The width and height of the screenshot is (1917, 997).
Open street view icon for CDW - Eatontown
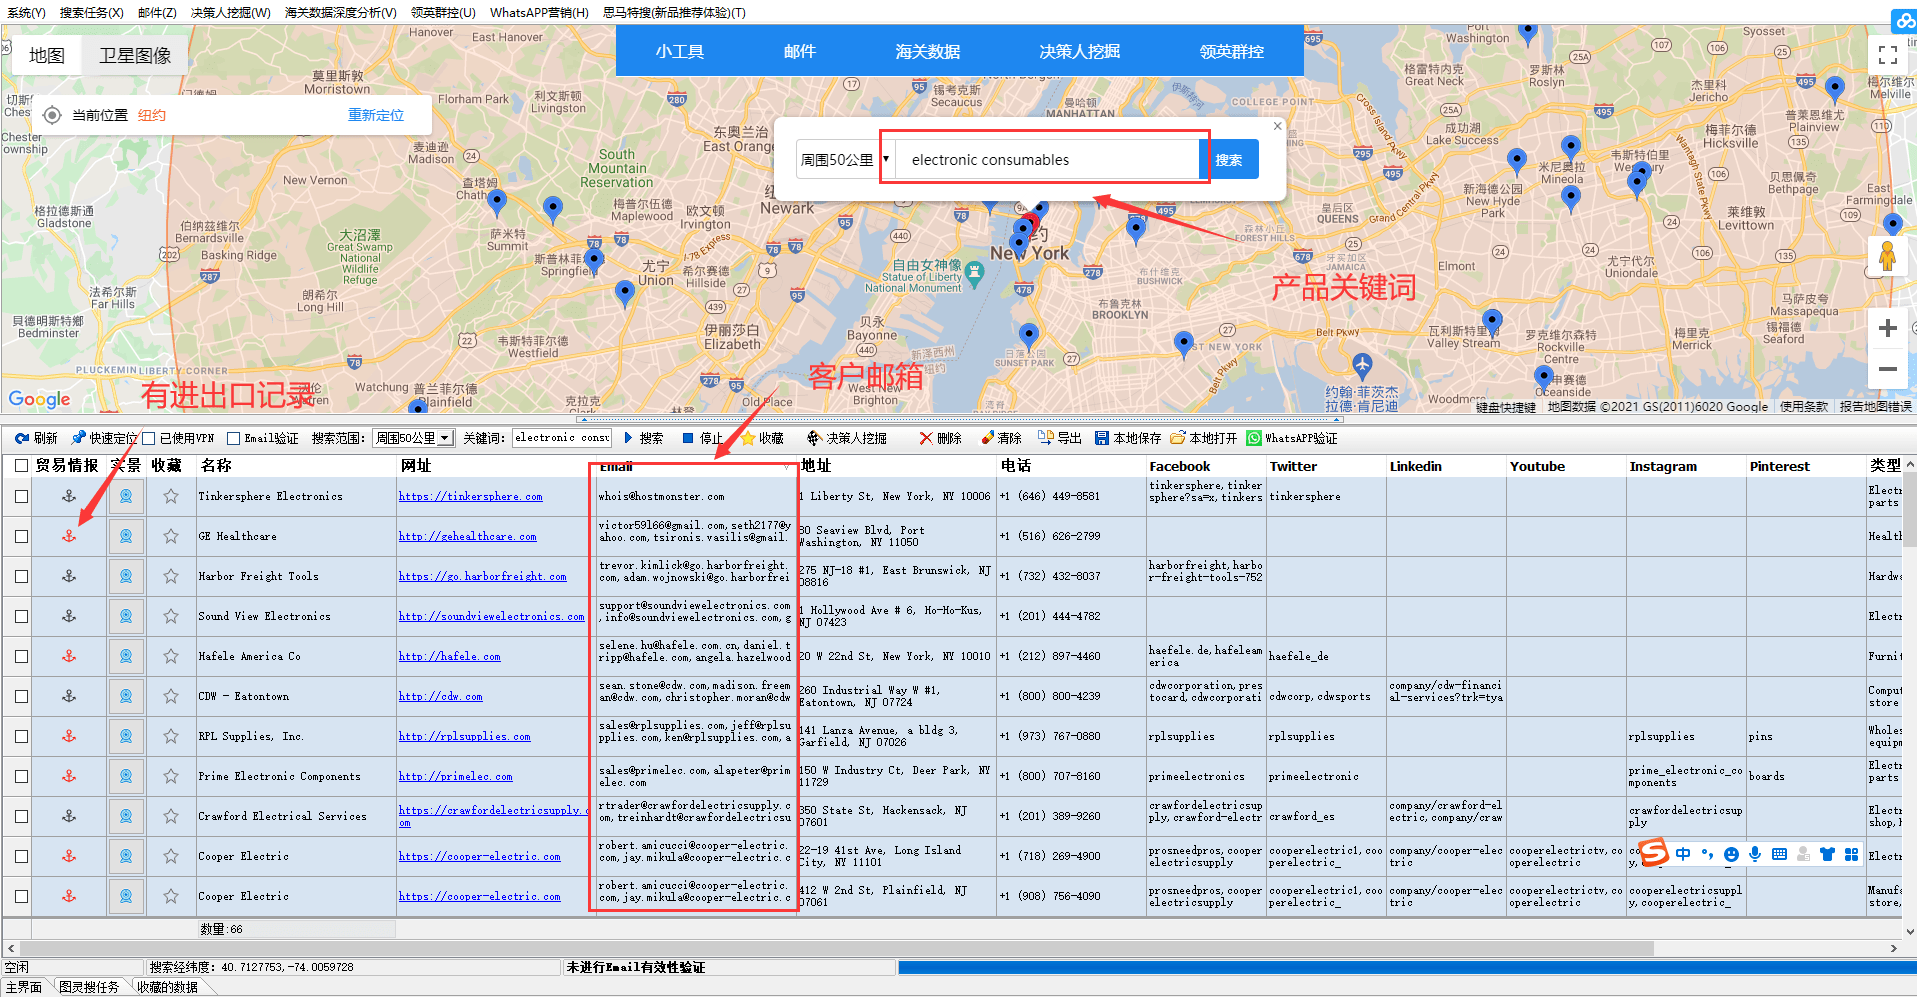pyautogui.click(x=126, y=696)
